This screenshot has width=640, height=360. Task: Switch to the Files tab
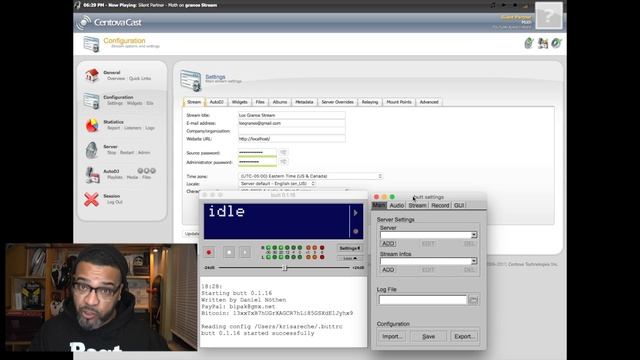pos(260,102)
